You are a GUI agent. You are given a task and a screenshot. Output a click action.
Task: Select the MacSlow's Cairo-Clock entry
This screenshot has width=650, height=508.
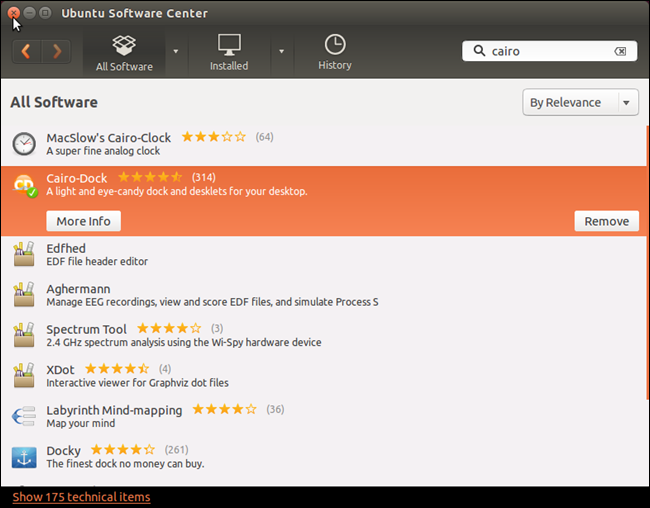[323, 144]
